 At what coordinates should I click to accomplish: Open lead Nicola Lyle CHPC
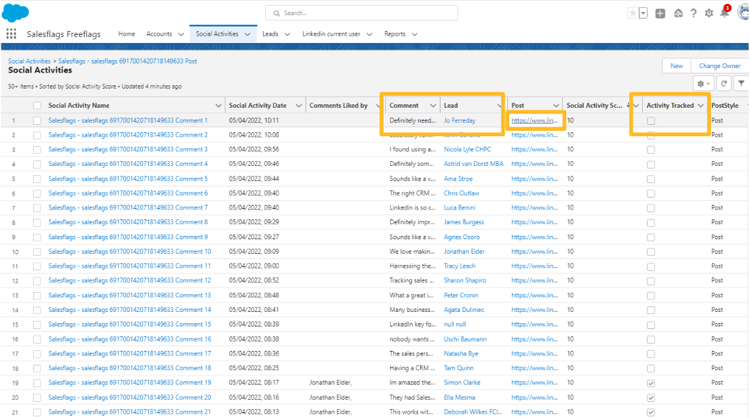pyautogui.click(x=467, y=150)
